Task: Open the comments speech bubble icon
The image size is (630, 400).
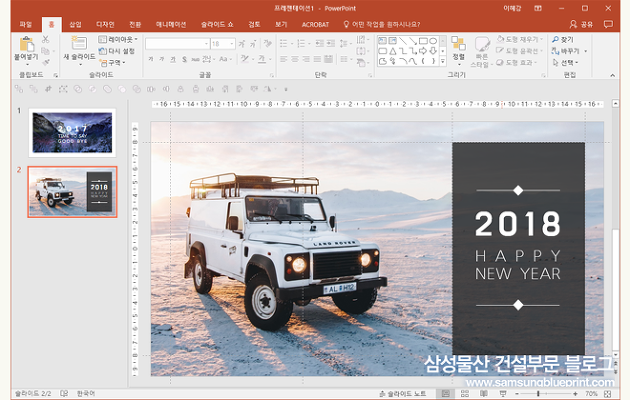Action: (608, 24)
